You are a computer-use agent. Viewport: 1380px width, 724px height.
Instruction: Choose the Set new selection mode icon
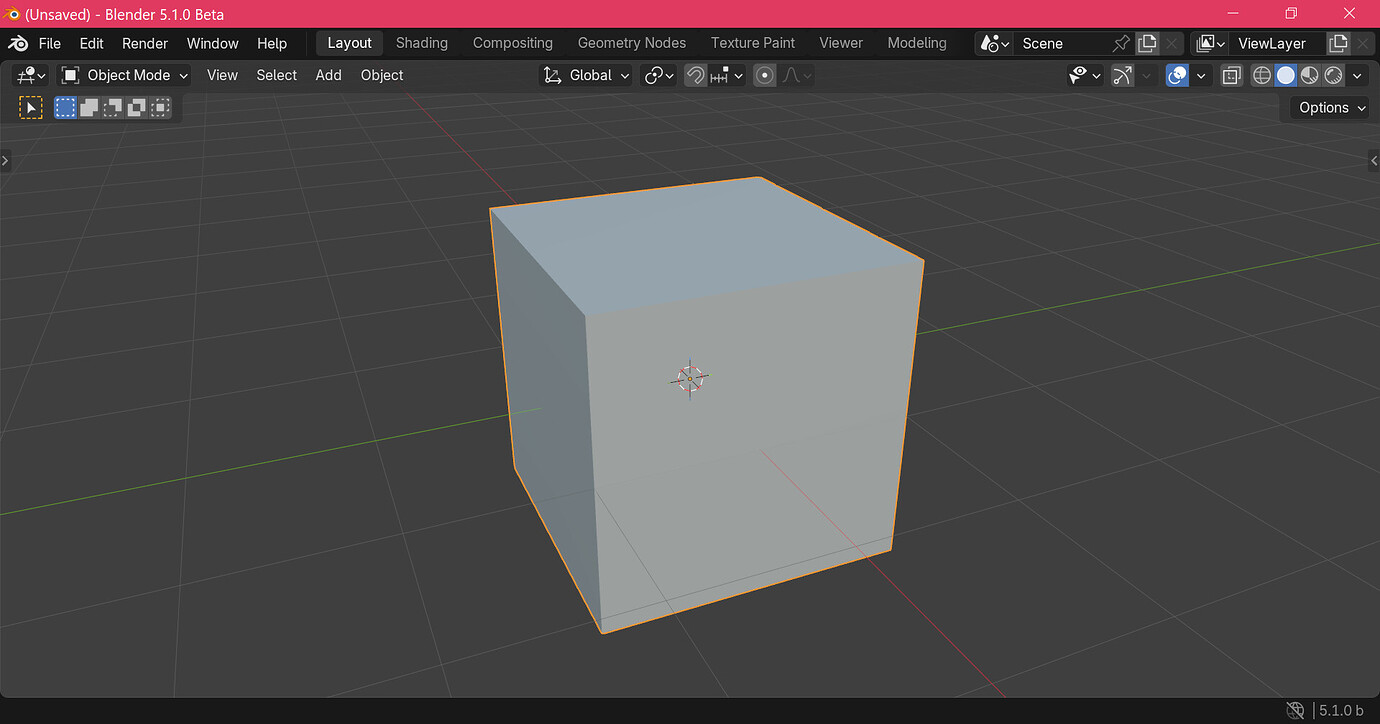tap(65, 107)
